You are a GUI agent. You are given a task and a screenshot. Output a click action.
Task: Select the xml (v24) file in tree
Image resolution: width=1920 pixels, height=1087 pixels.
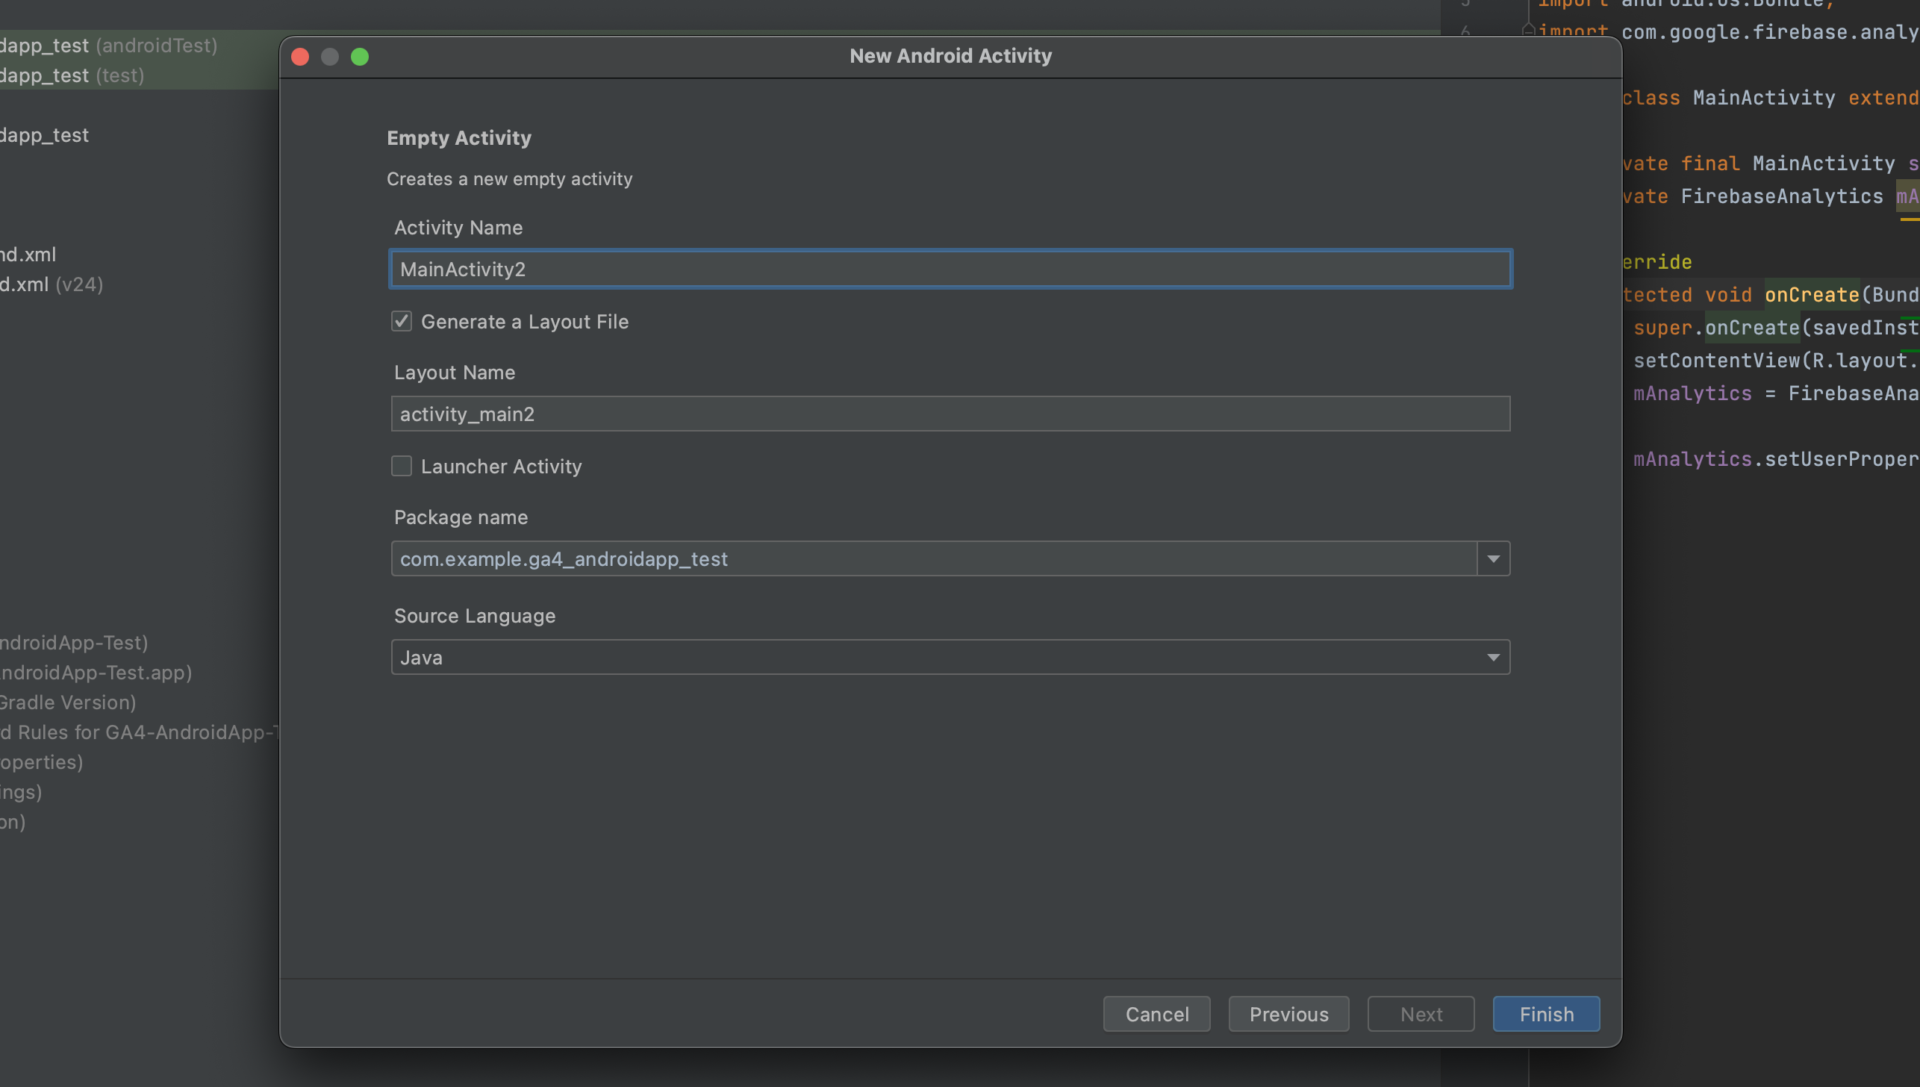[x=52, y=285]
